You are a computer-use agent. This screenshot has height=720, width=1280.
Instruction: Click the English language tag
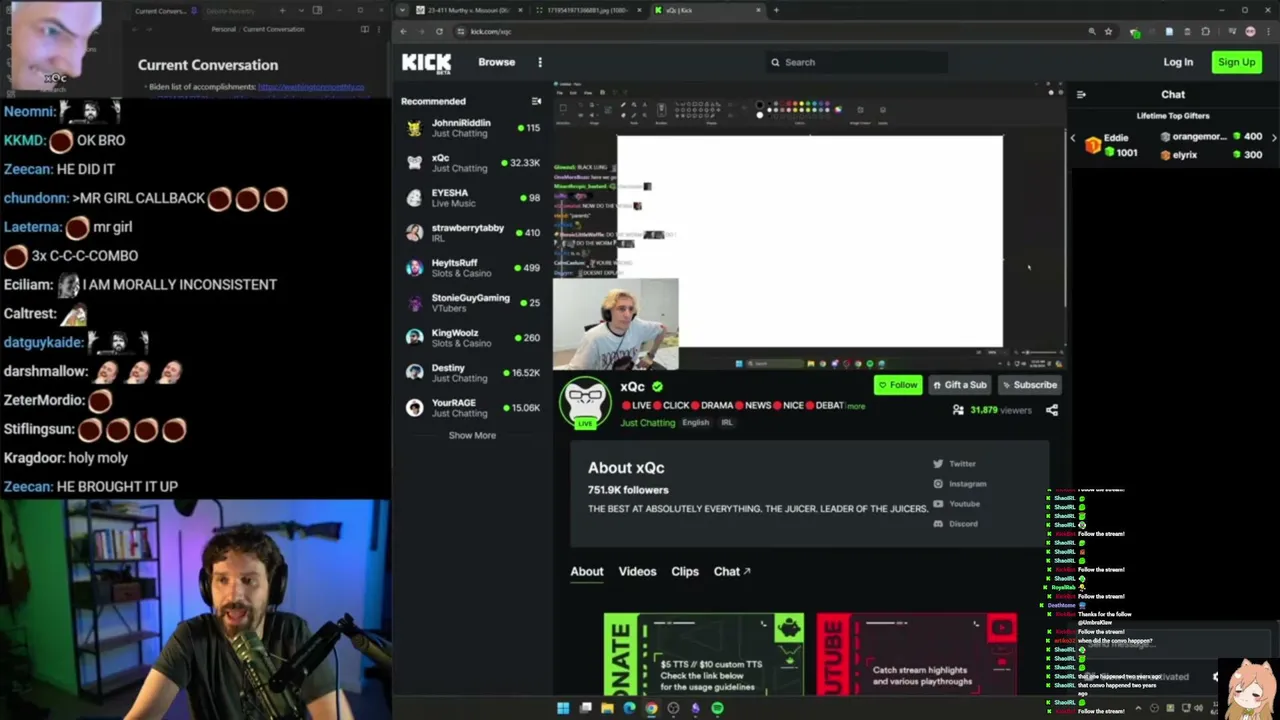695,423
